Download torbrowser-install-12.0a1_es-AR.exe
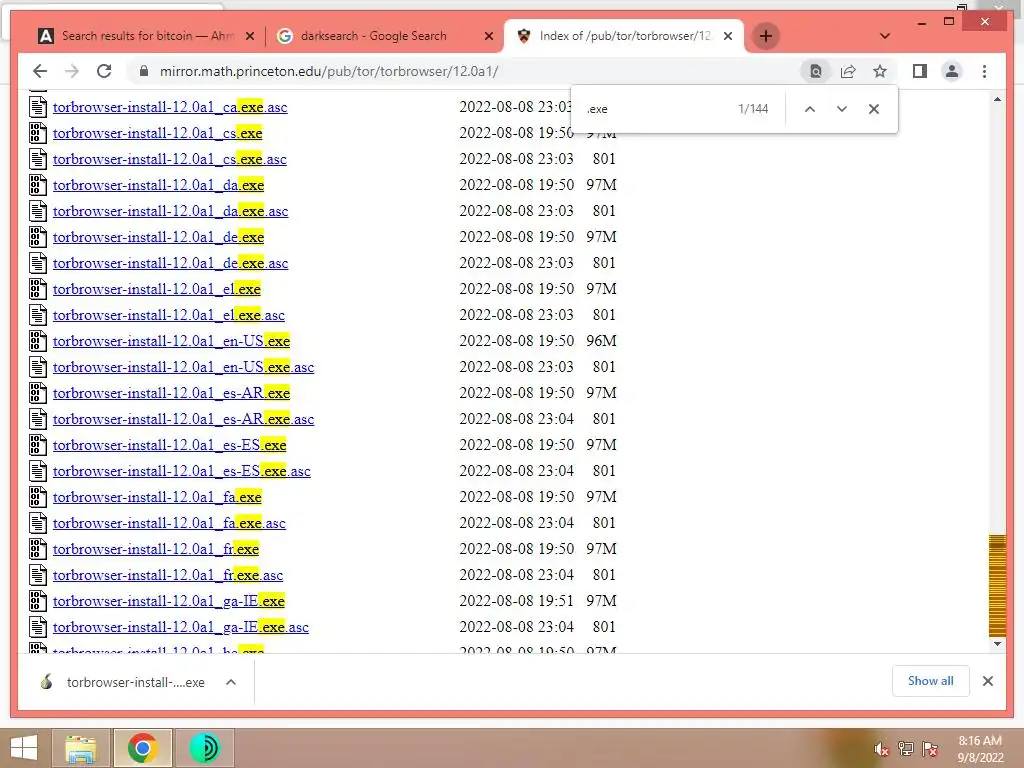The image size is (1024, 768). (171, 393)
